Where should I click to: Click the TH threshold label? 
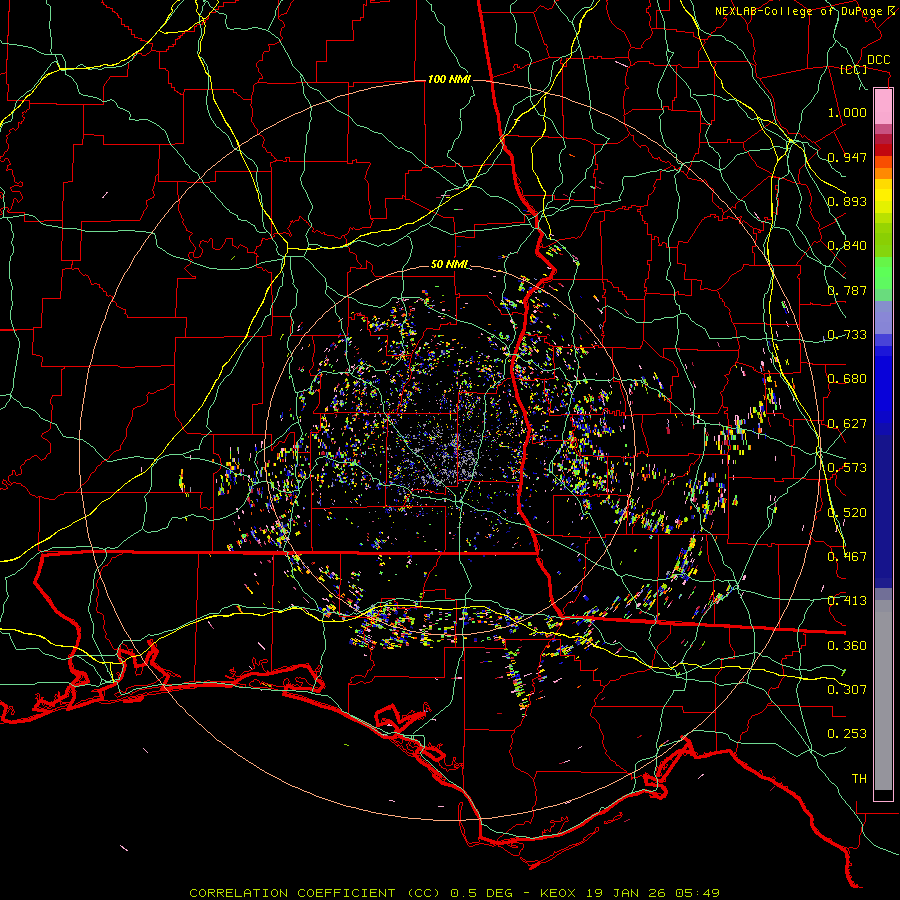click(859, 779)
